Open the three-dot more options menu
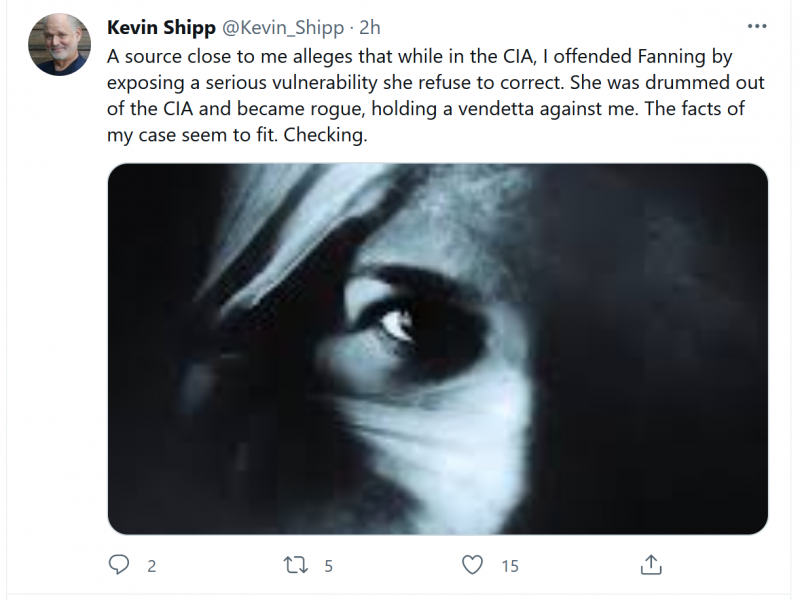The height and width of the screenshot is (600, 800). click(x=757, y=25)
